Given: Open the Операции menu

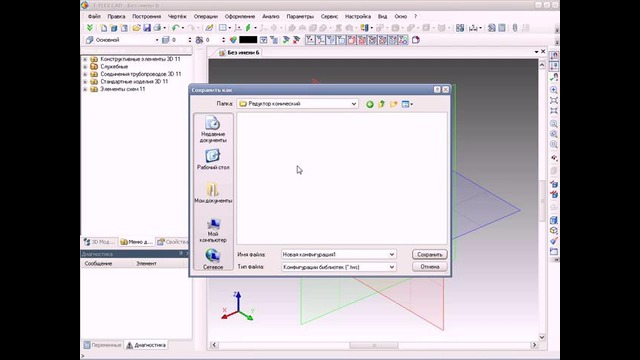Looking at the screenshot, I should click(206, 16).
